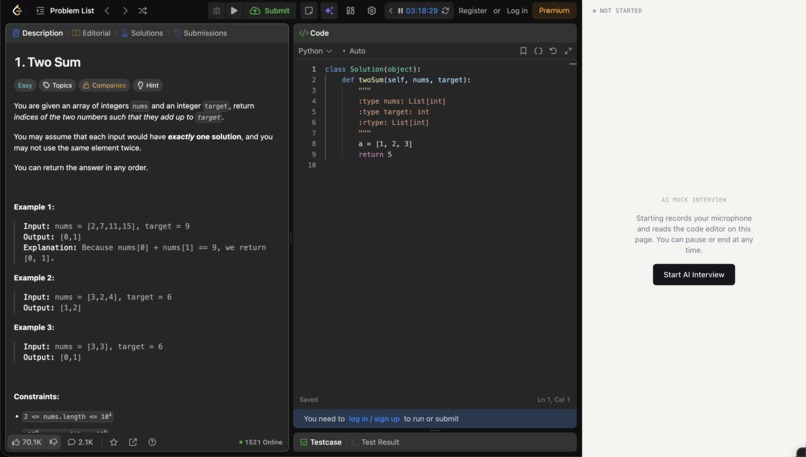Star the problem as favorite
The image size is (806, 457).
[114, 442]
